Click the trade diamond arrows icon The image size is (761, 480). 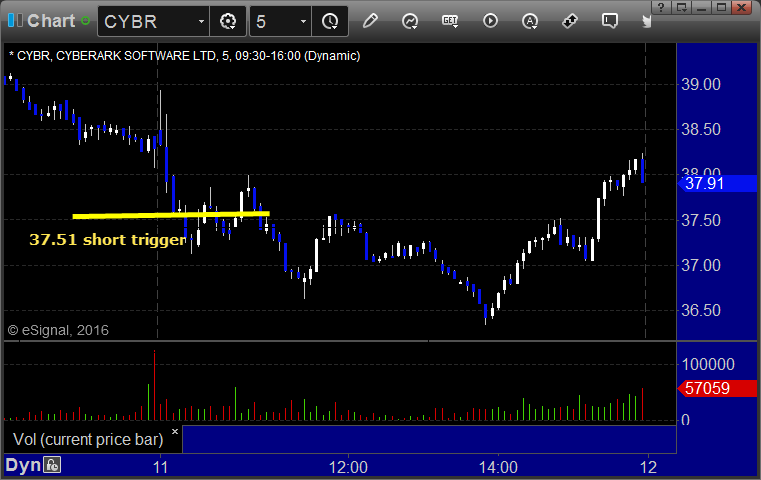pos(570,21)
